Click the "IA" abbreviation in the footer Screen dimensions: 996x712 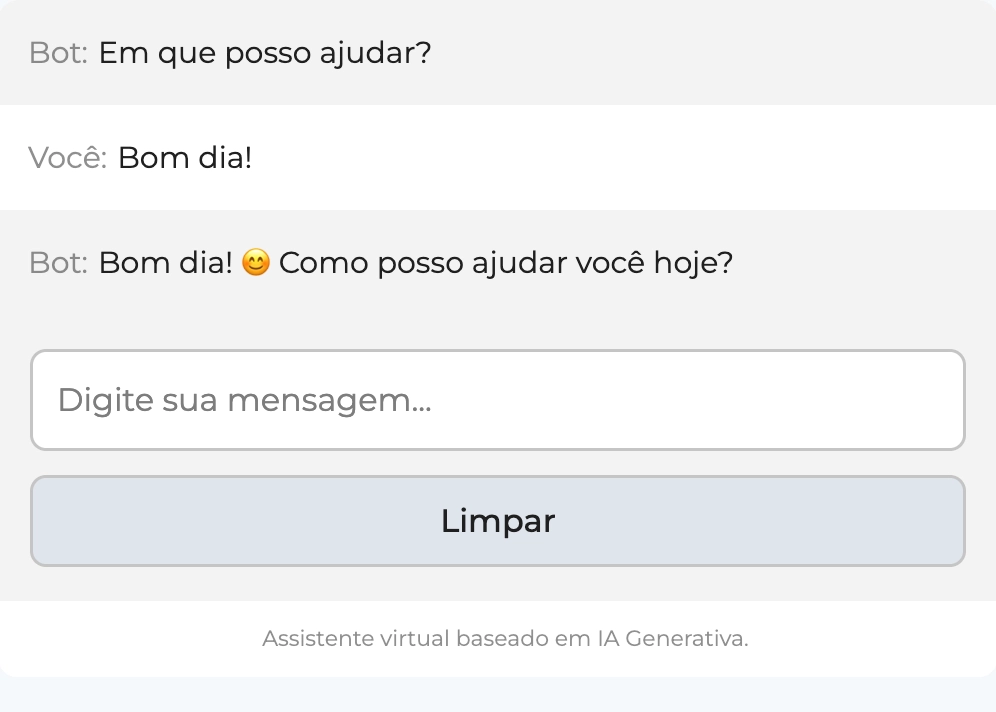point(608,638)
